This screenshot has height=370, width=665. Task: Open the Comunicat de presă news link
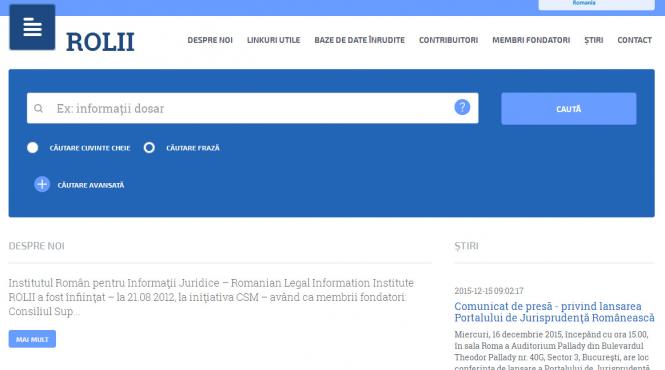pyautogui.click(x=554, y=312)
